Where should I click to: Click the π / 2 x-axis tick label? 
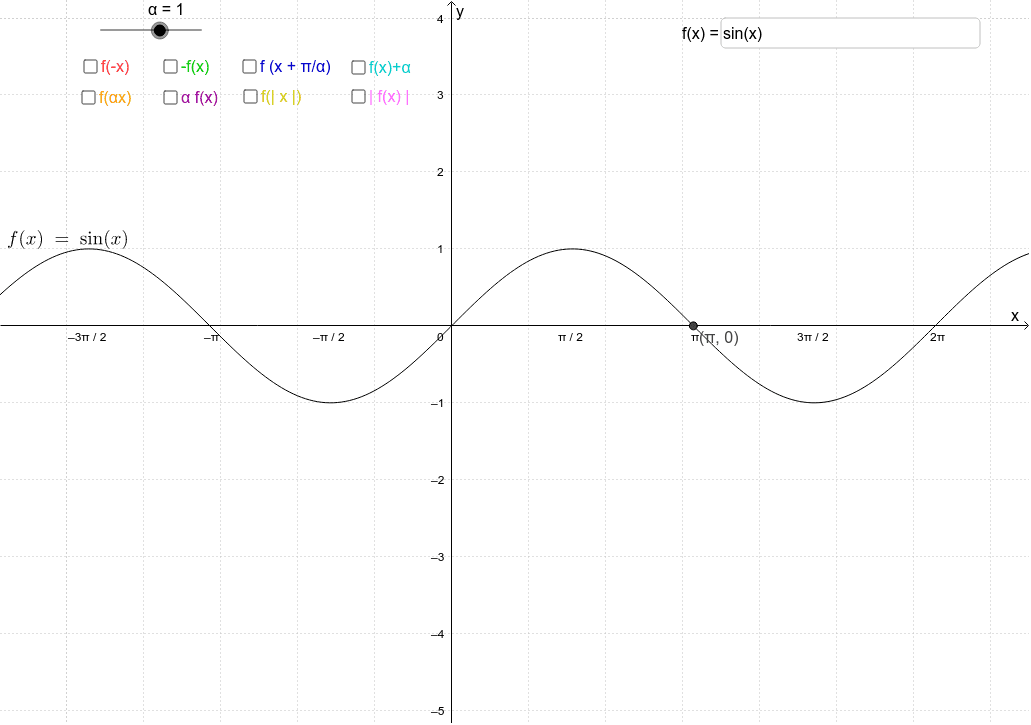tap(570, 337)
